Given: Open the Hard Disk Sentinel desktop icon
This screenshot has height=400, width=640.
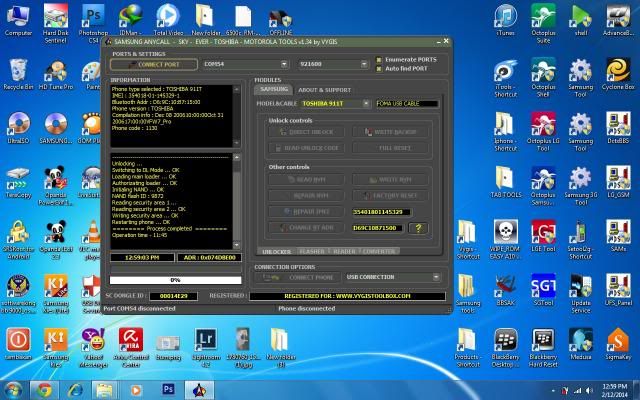Looking at the screenshot, I should [56, 23].
